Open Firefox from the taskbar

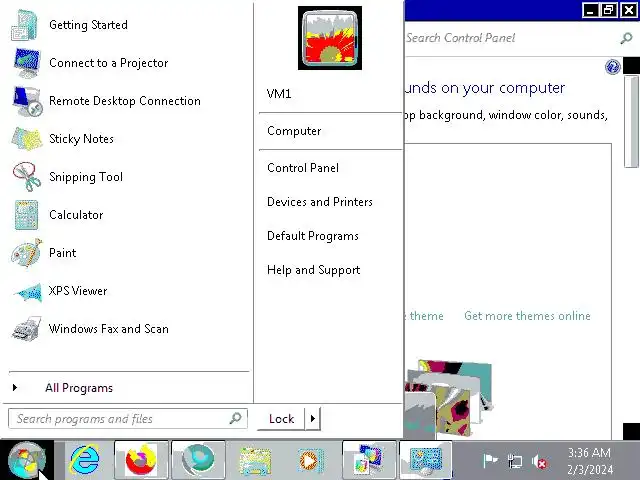click(x=141, y=460)
